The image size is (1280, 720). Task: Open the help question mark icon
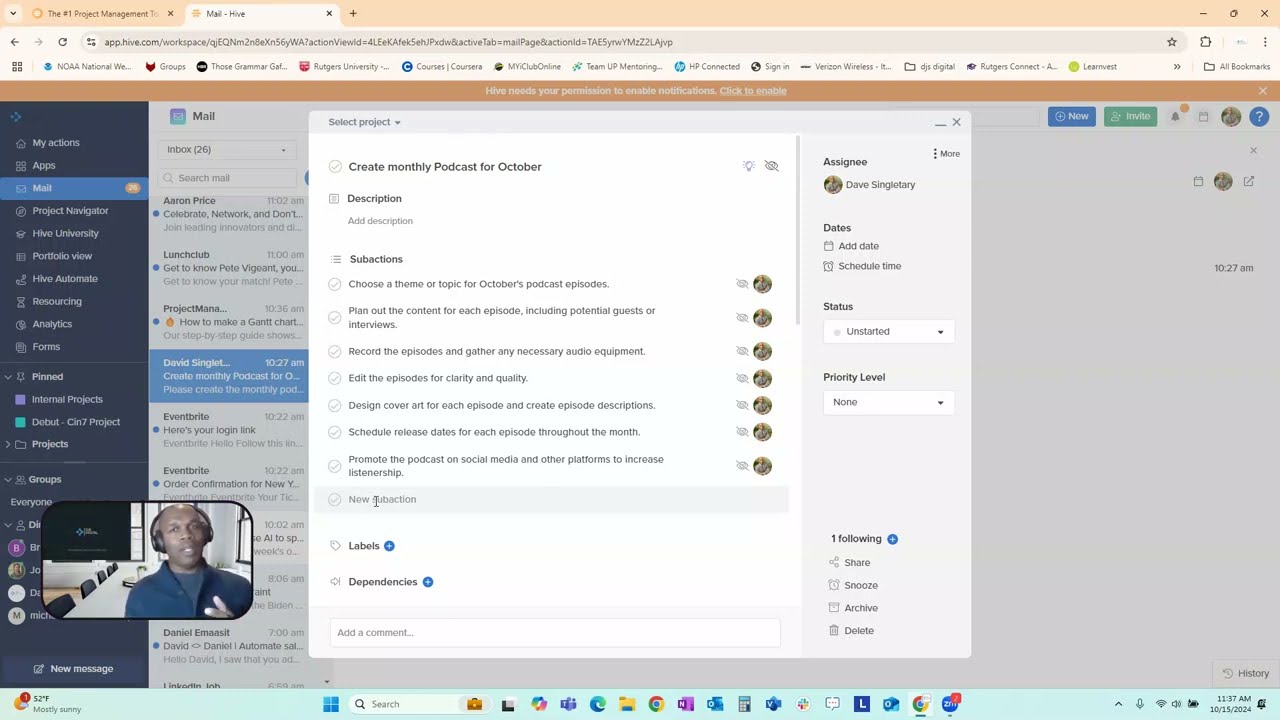(1260, 116)
